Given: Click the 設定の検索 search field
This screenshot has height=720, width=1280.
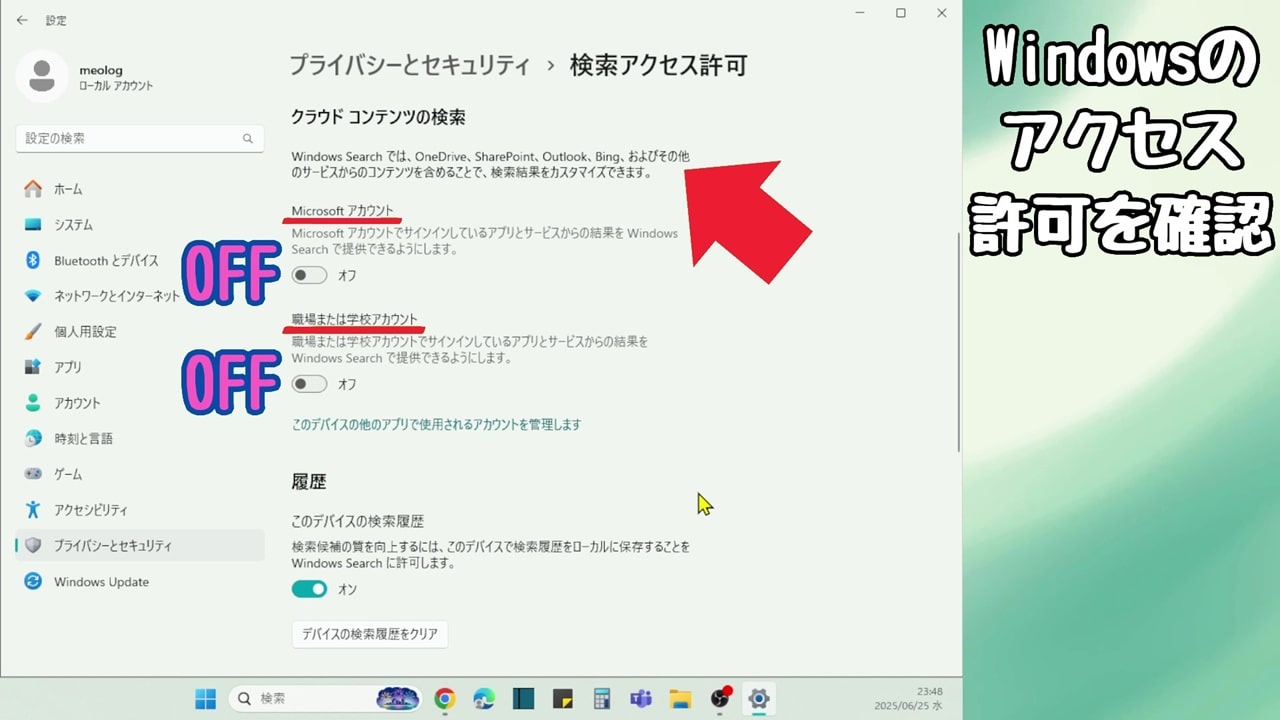Looking at the screenshot, I should tap(140, 139).
